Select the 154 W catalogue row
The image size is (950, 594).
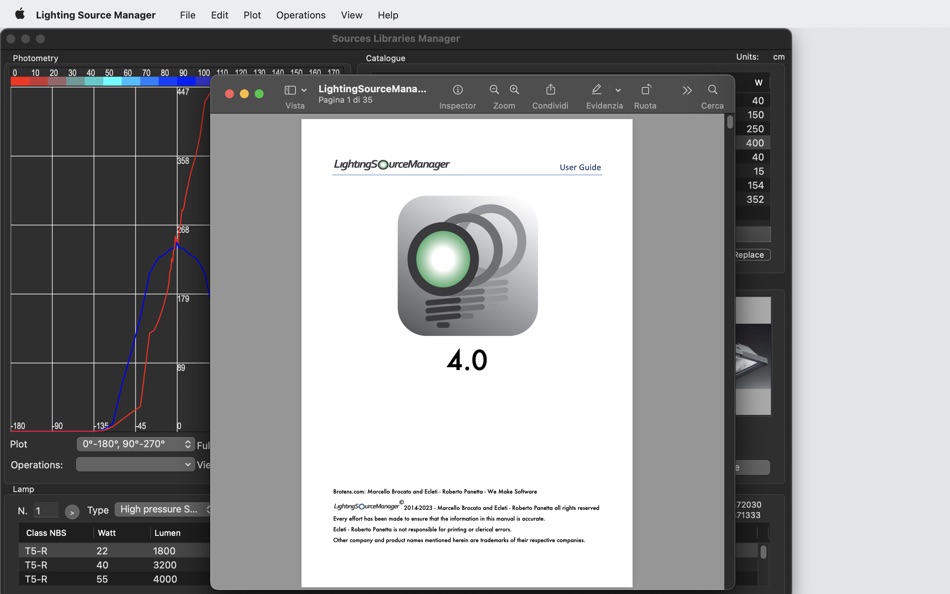[x=753, y=185]
